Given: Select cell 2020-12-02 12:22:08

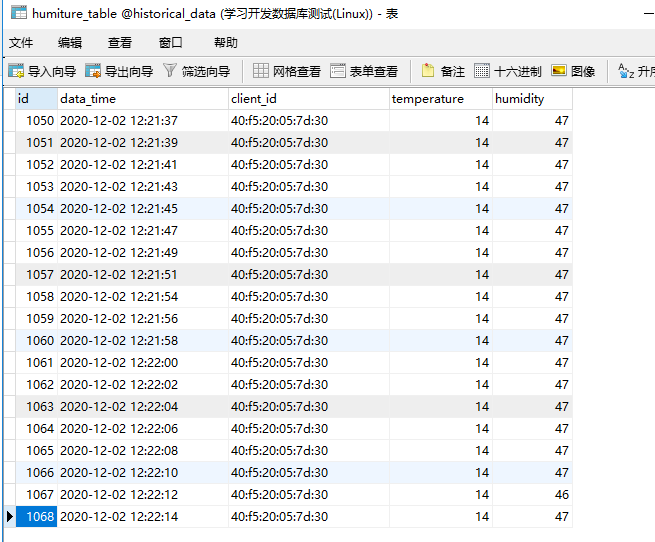Looking at the screenshot, I should pyautogui.click(x=143, y=450).
